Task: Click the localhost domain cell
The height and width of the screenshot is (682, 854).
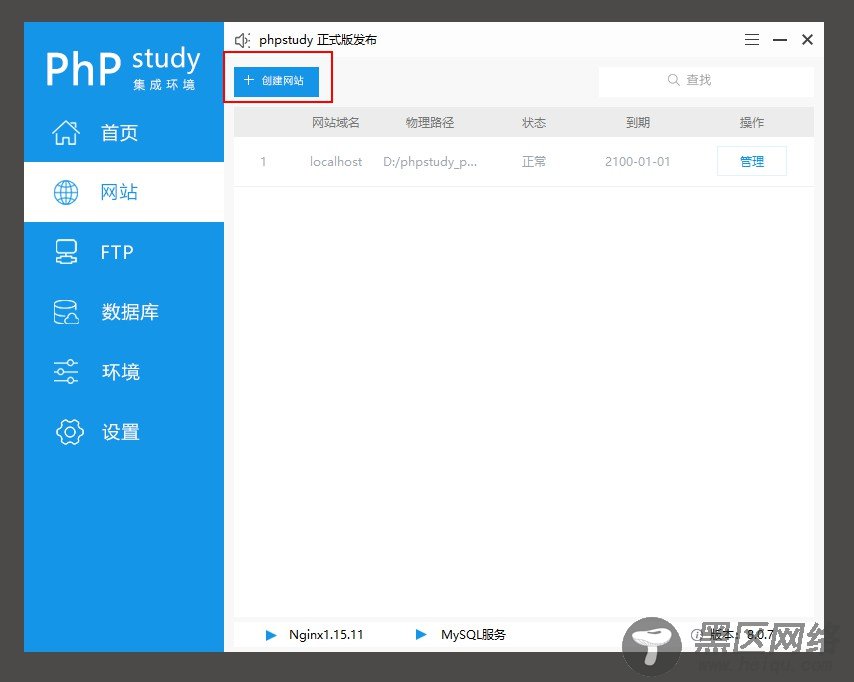Action: 336,162
